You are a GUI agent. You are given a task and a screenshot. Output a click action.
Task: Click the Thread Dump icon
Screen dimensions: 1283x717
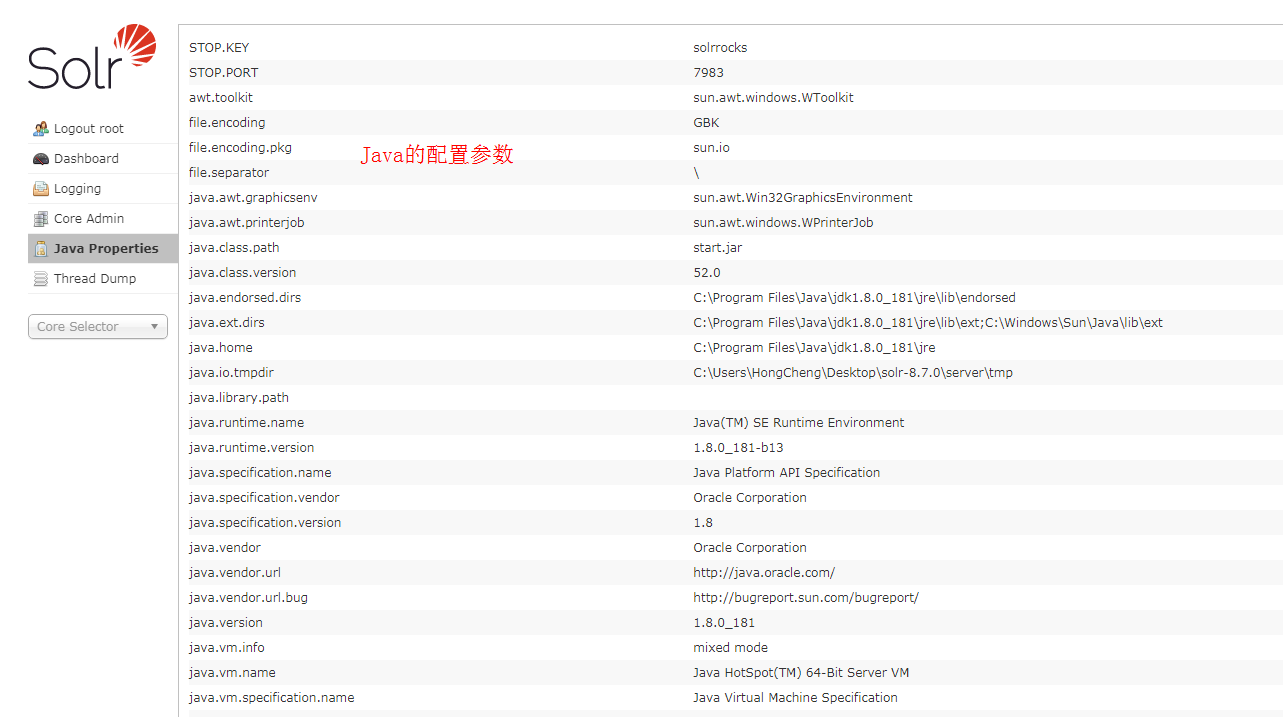(x=41, y=278)
